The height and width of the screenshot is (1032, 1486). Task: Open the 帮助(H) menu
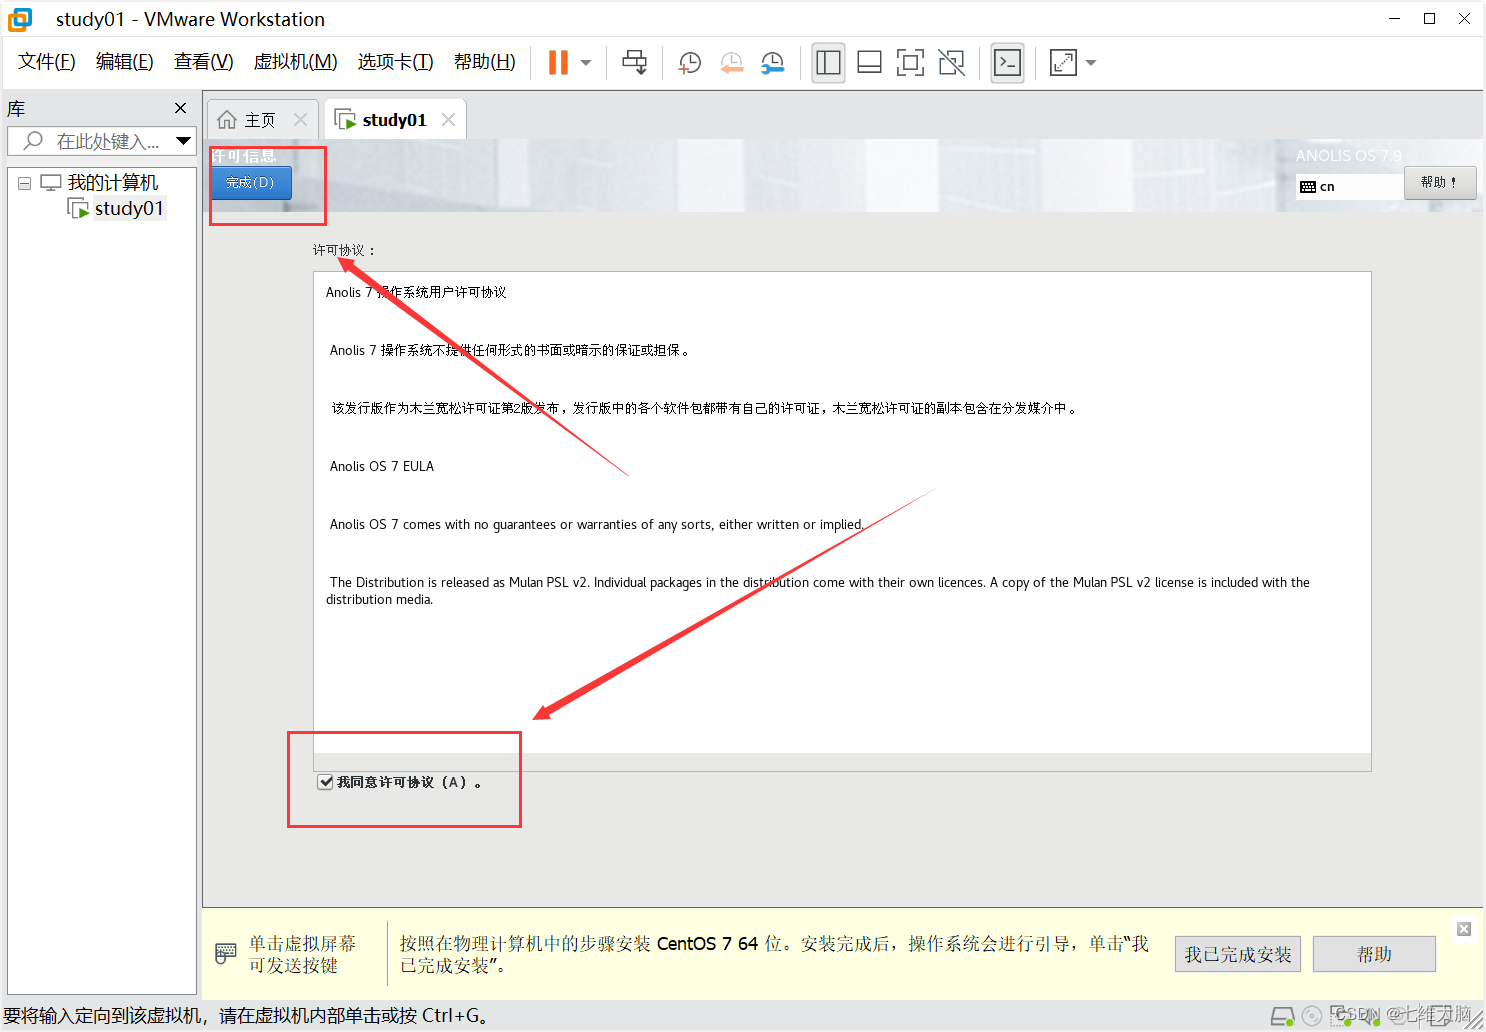pyautogui.click(x=484, y=62)
